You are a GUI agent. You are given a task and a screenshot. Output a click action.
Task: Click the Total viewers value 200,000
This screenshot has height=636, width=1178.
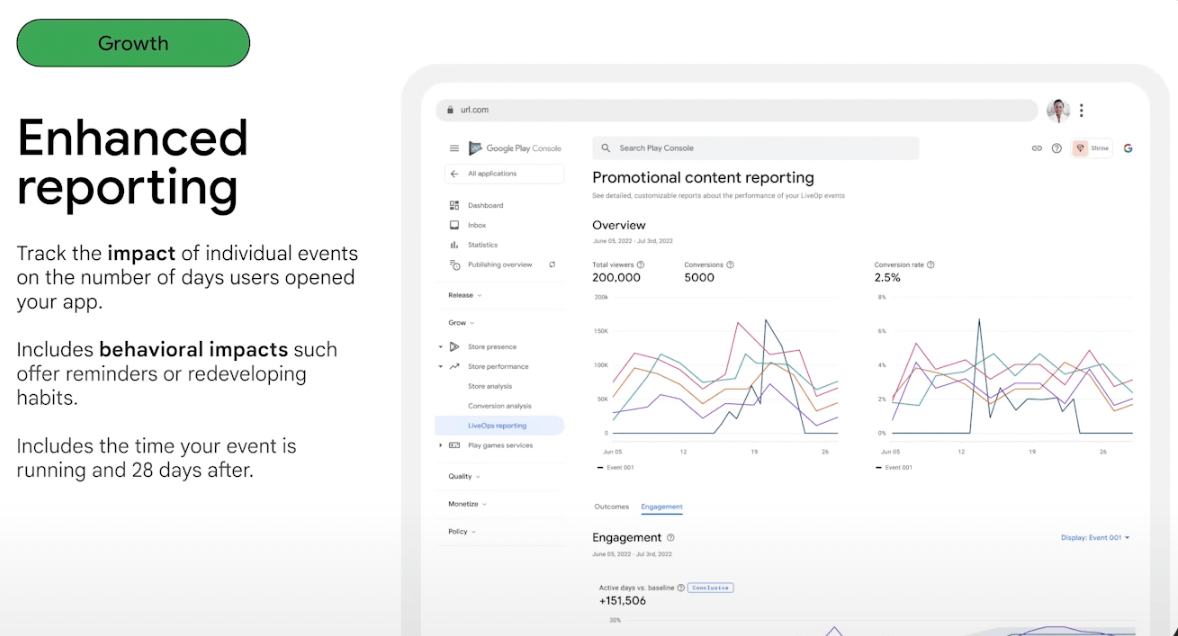(616, 278)
